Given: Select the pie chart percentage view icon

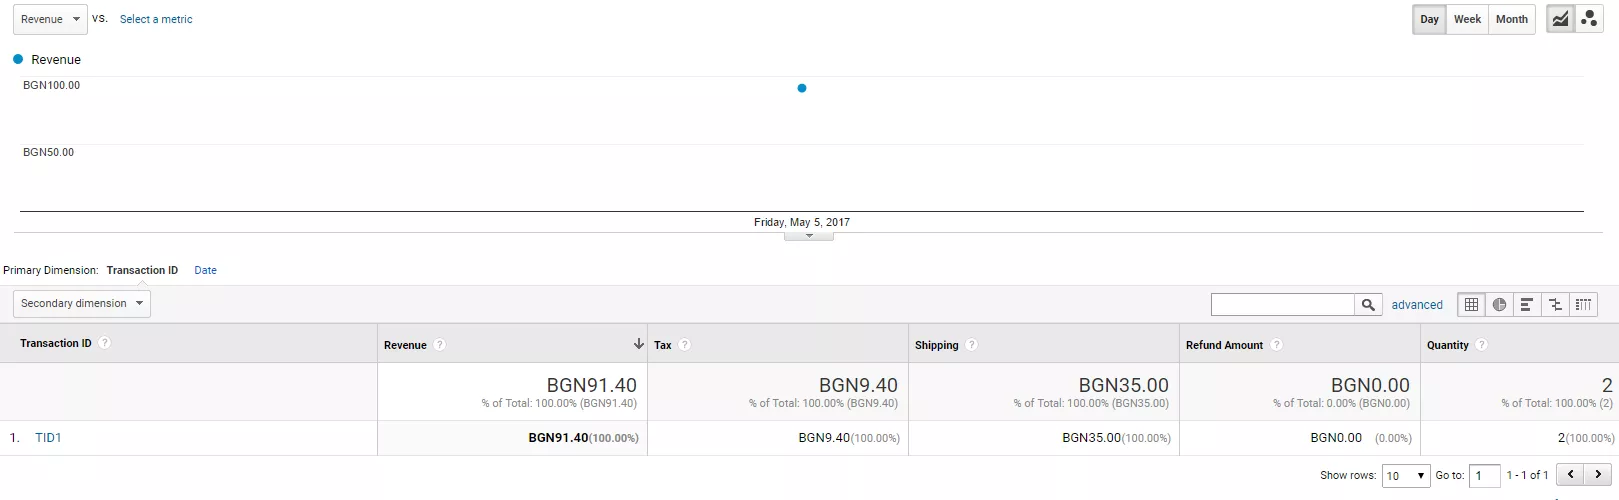Looking at the screenshot, I should [1499, 305].
